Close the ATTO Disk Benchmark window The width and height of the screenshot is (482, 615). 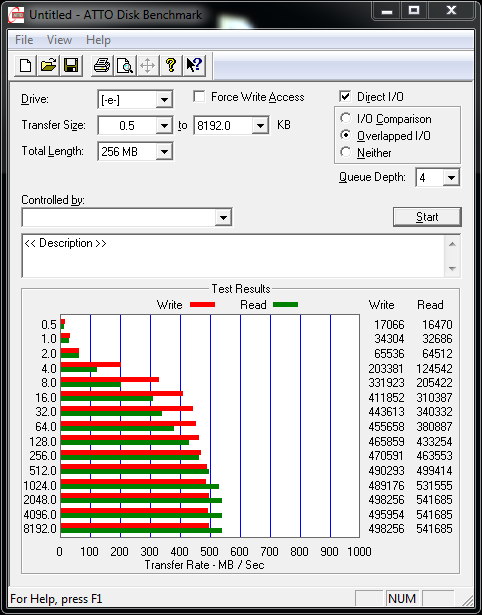tap(451, 11)
